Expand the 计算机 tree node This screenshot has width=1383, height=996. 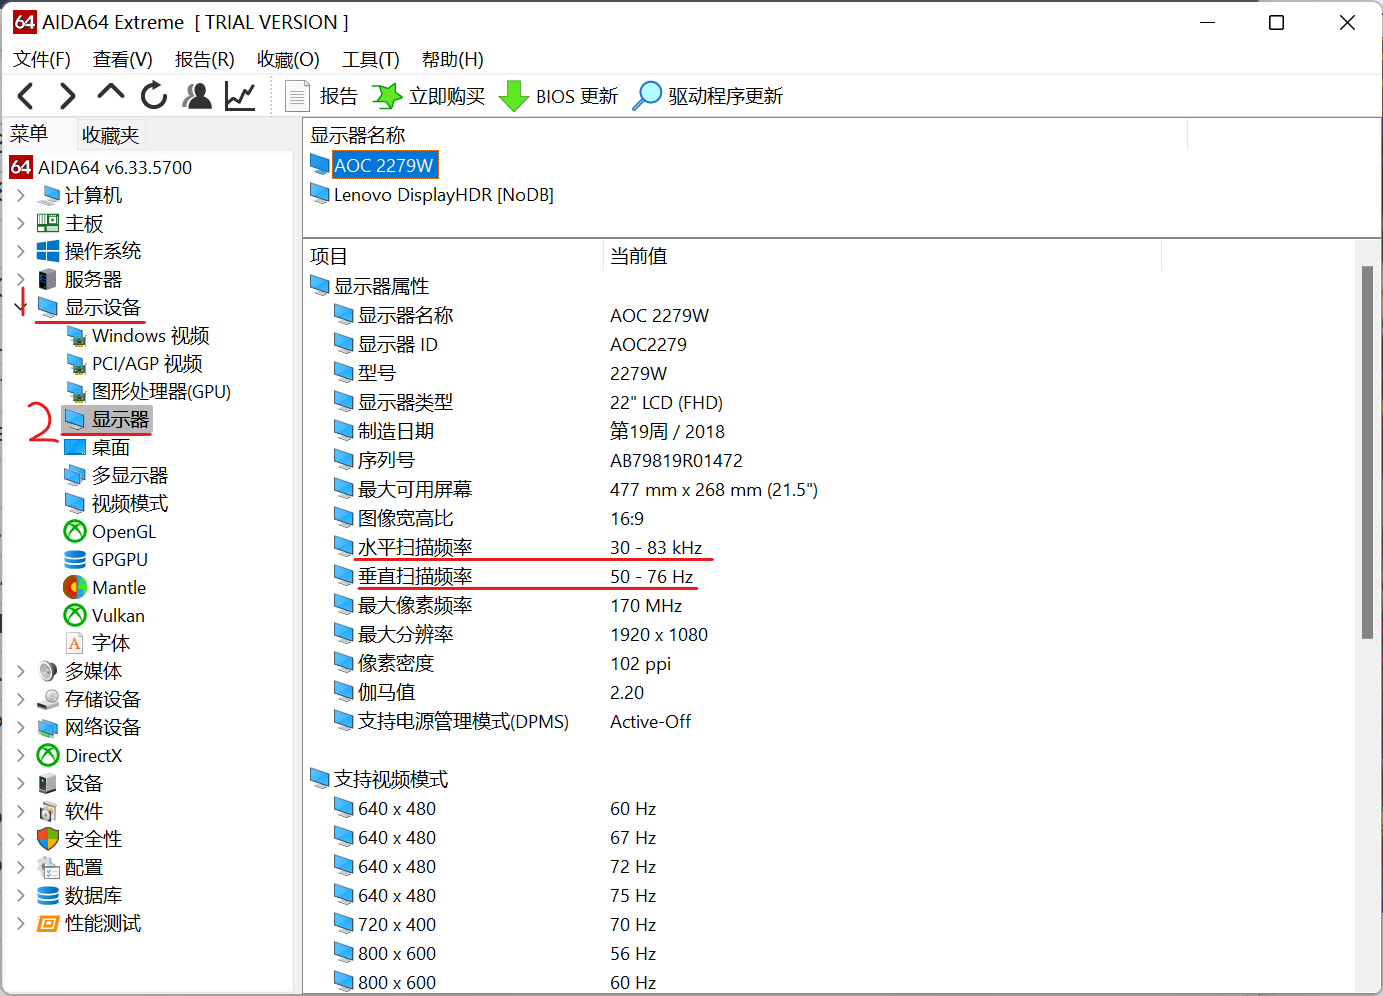pyautogui.click(x=21, y=195)
